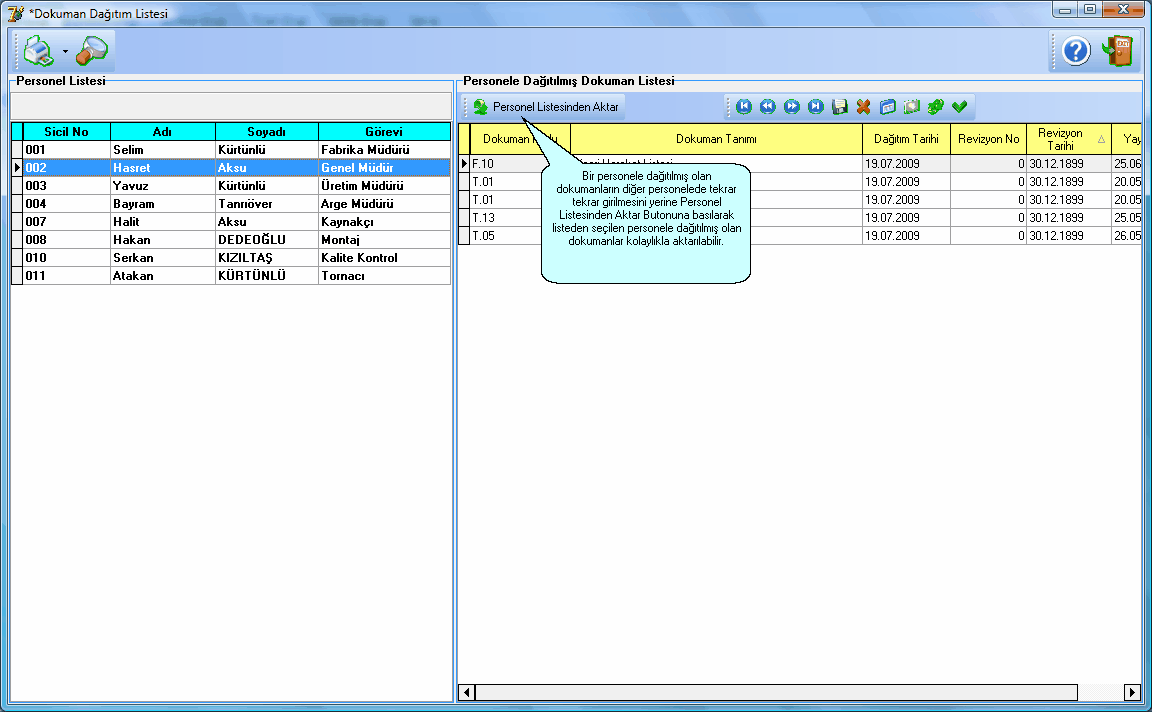Click Personel Listesinden Aktar button
This screenshot has width=1152, height=712.
(x=546, y=107)
